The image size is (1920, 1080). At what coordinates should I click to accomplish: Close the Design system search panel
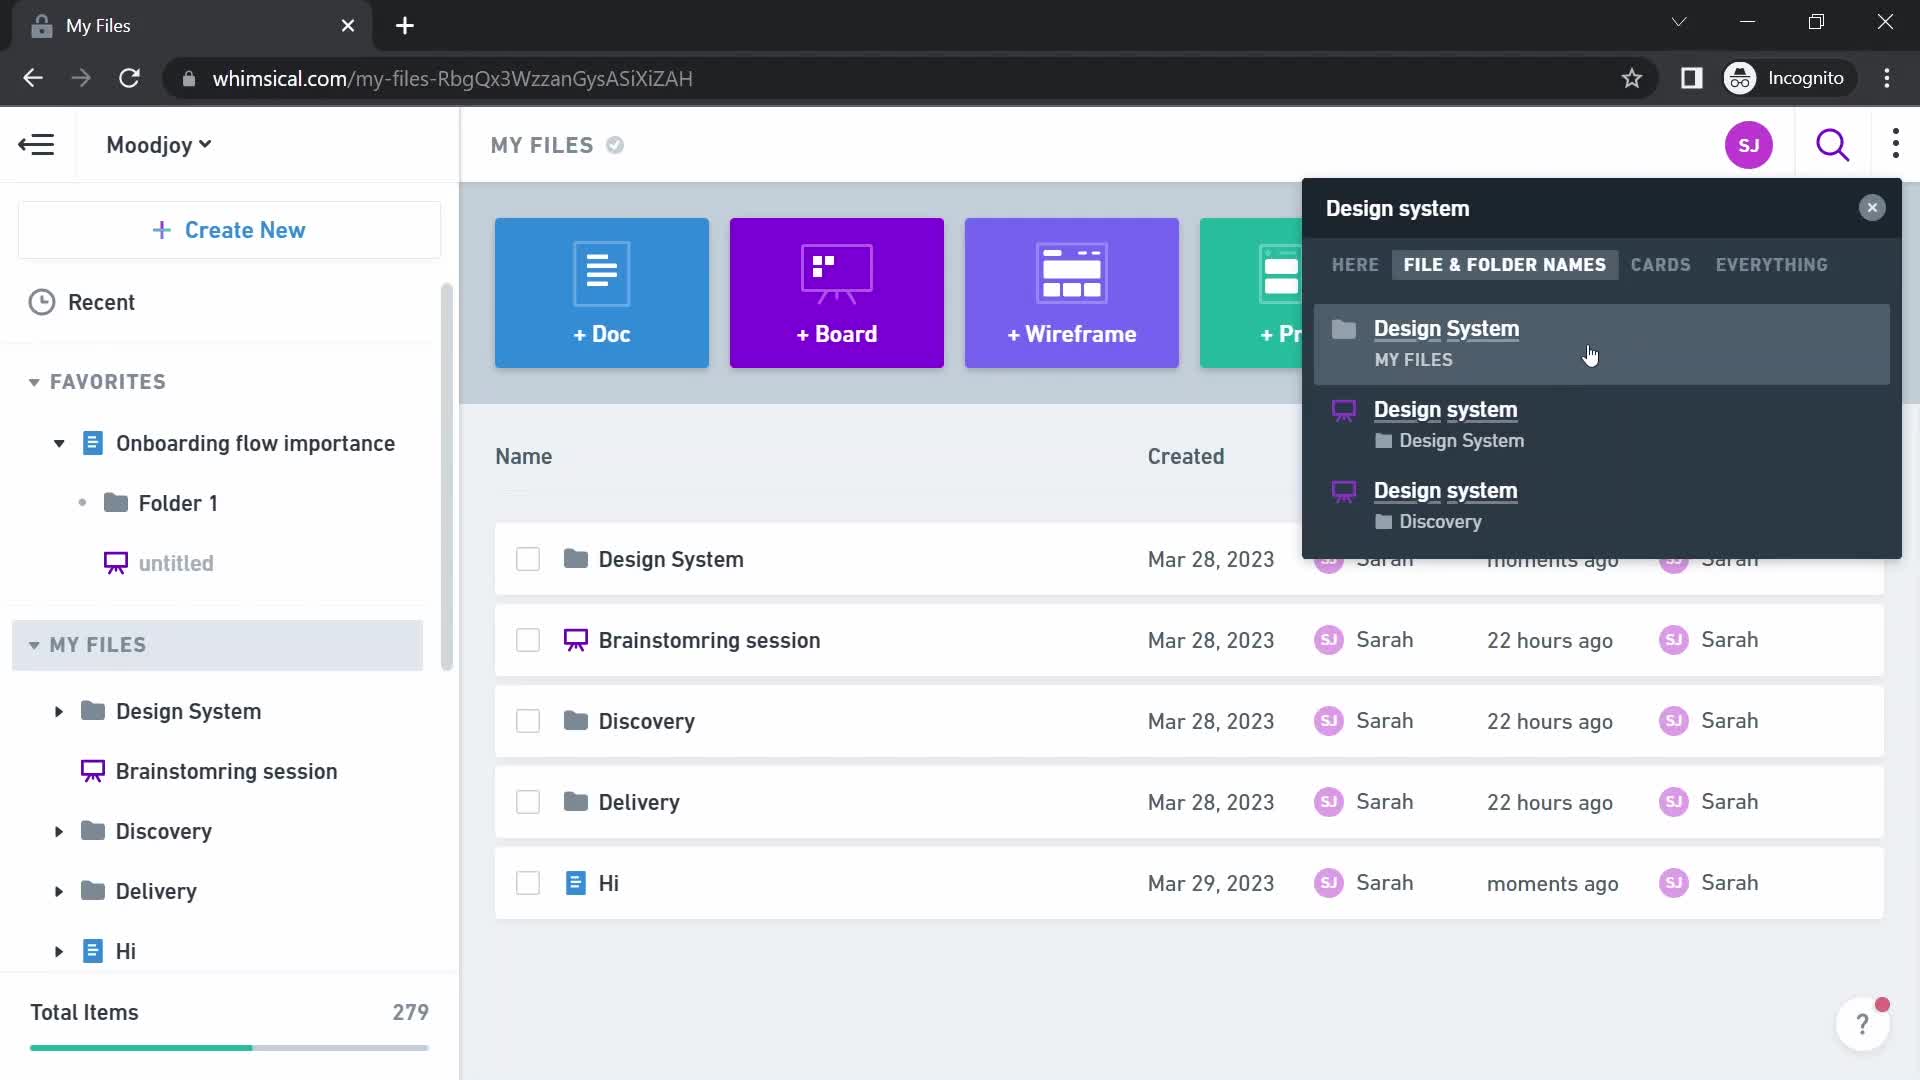click(1871, 207)
